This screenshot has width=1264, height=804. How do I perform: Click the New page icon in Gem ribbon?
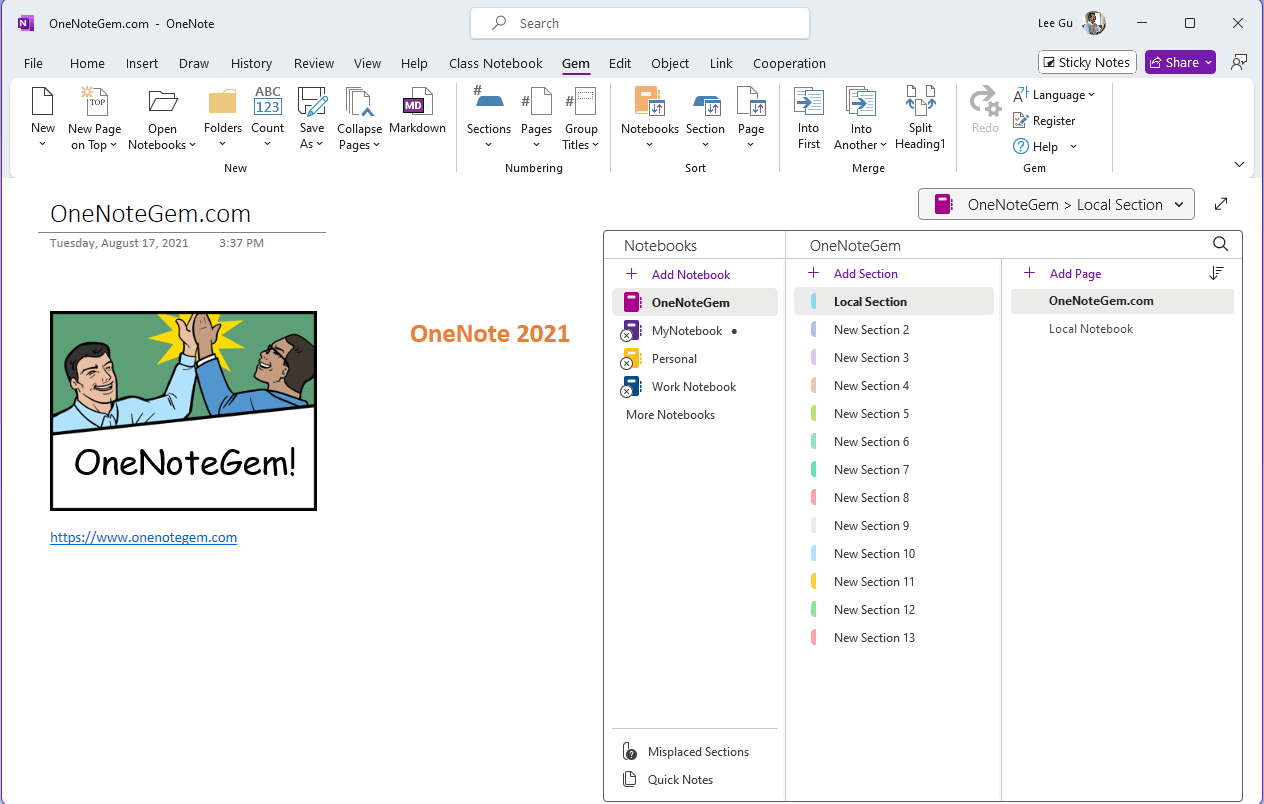coord(42,102)
